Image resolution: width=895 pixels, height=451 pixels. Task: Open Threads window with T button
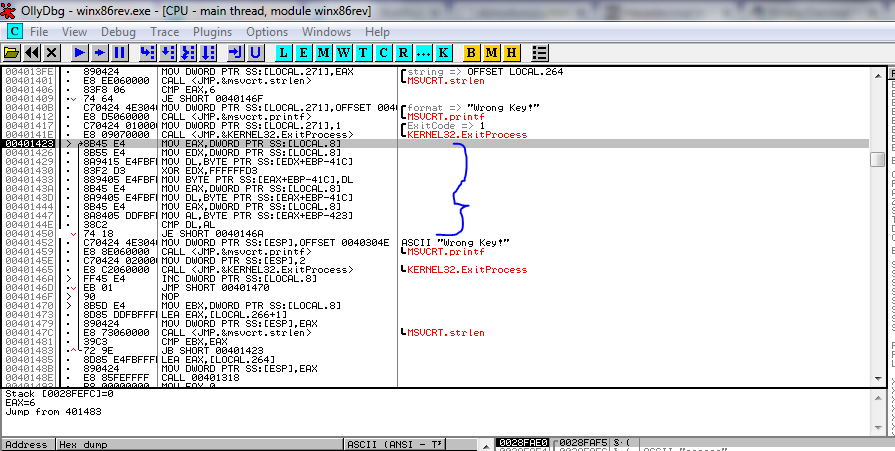363,53
